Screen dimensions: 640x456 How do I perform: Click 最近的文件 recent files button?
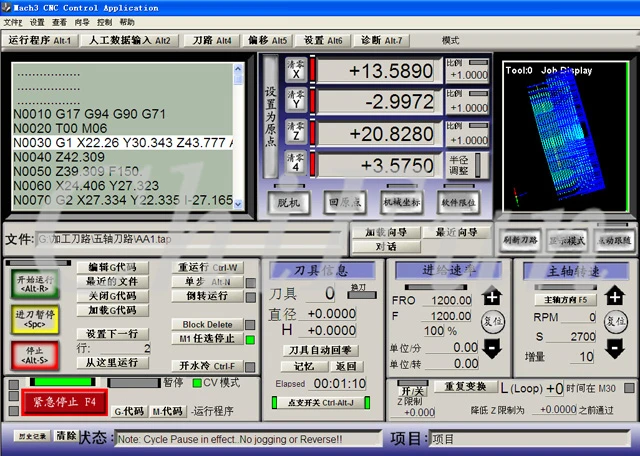click(113, 282)
